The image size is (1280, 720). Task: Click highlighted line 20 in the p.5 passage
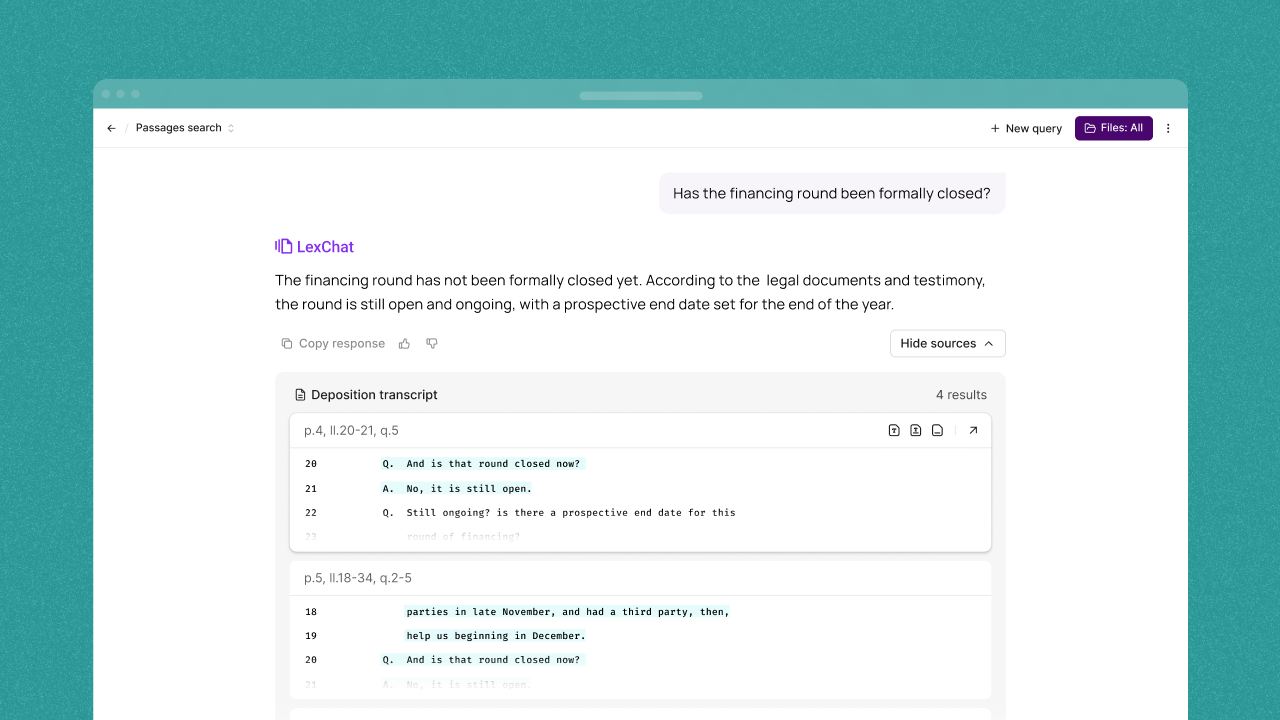[x=482, y=659]
